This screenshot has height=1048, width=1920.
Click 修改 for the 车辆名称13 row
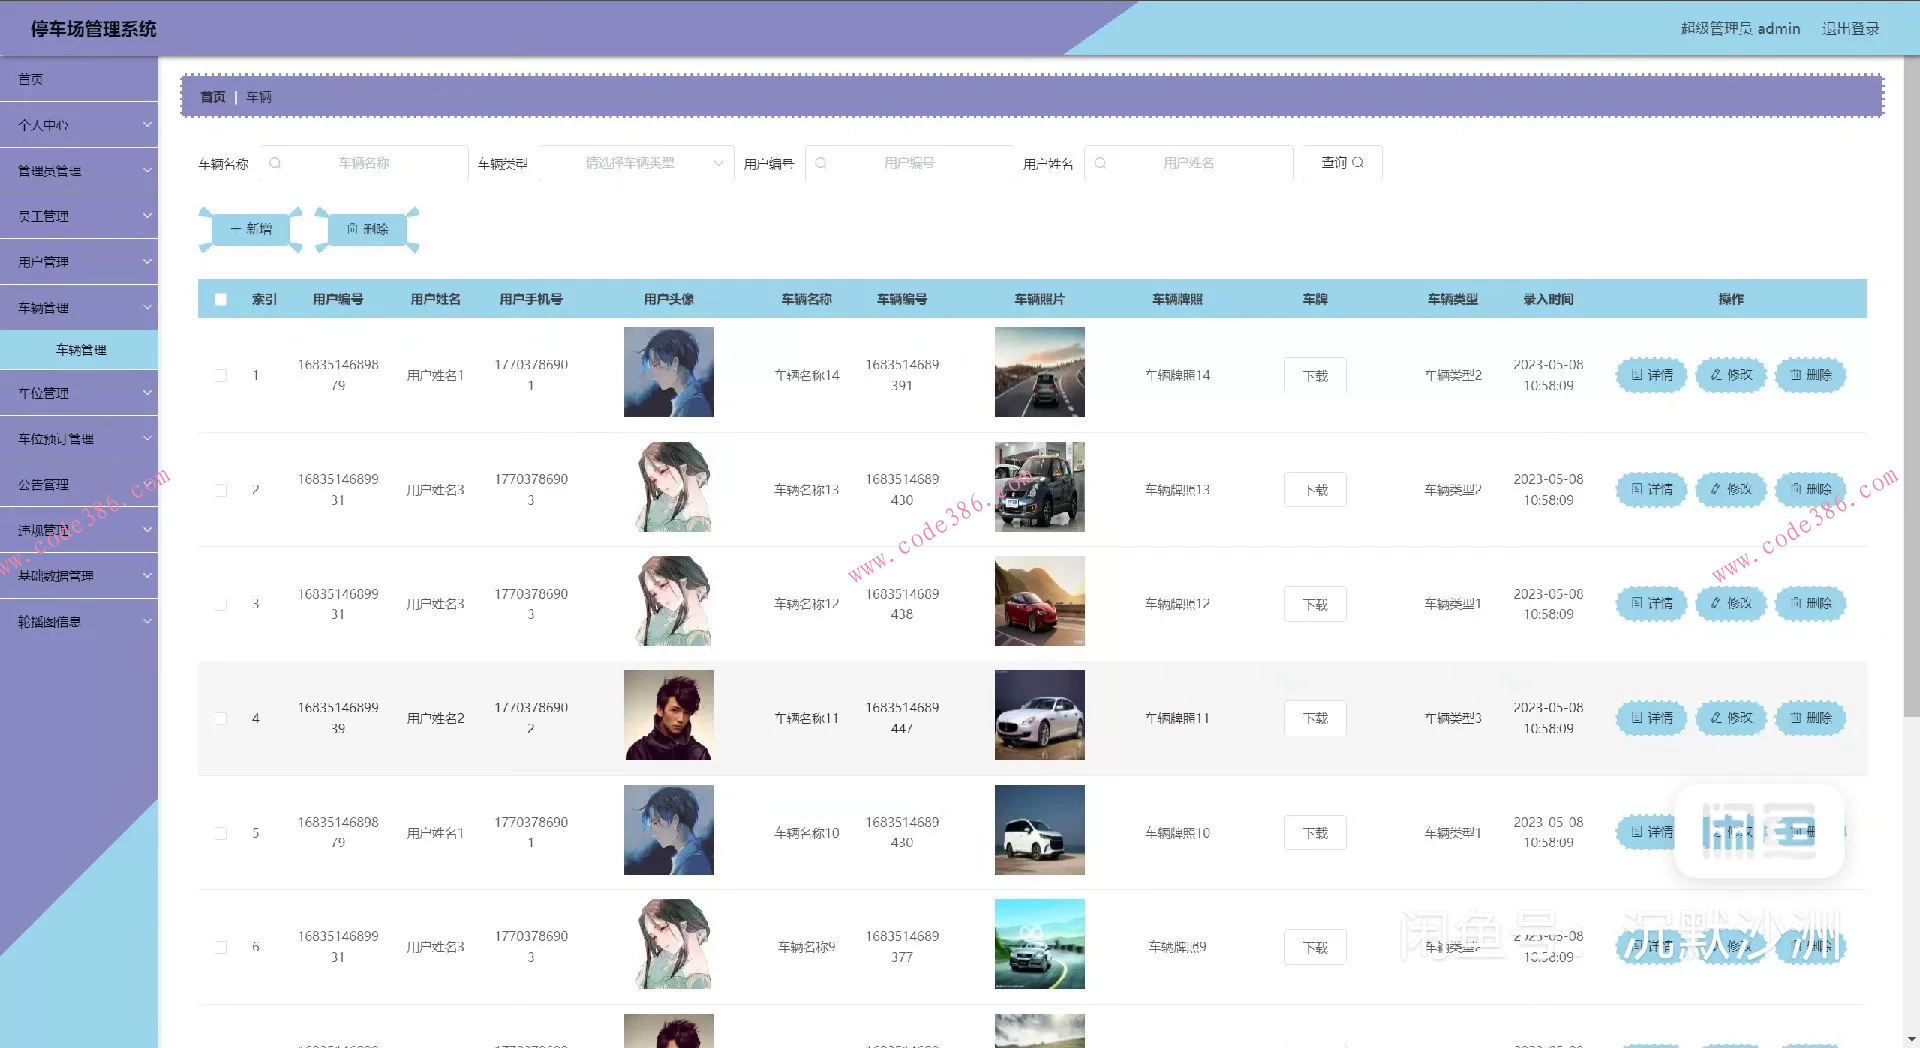[x=1731, y=489]
